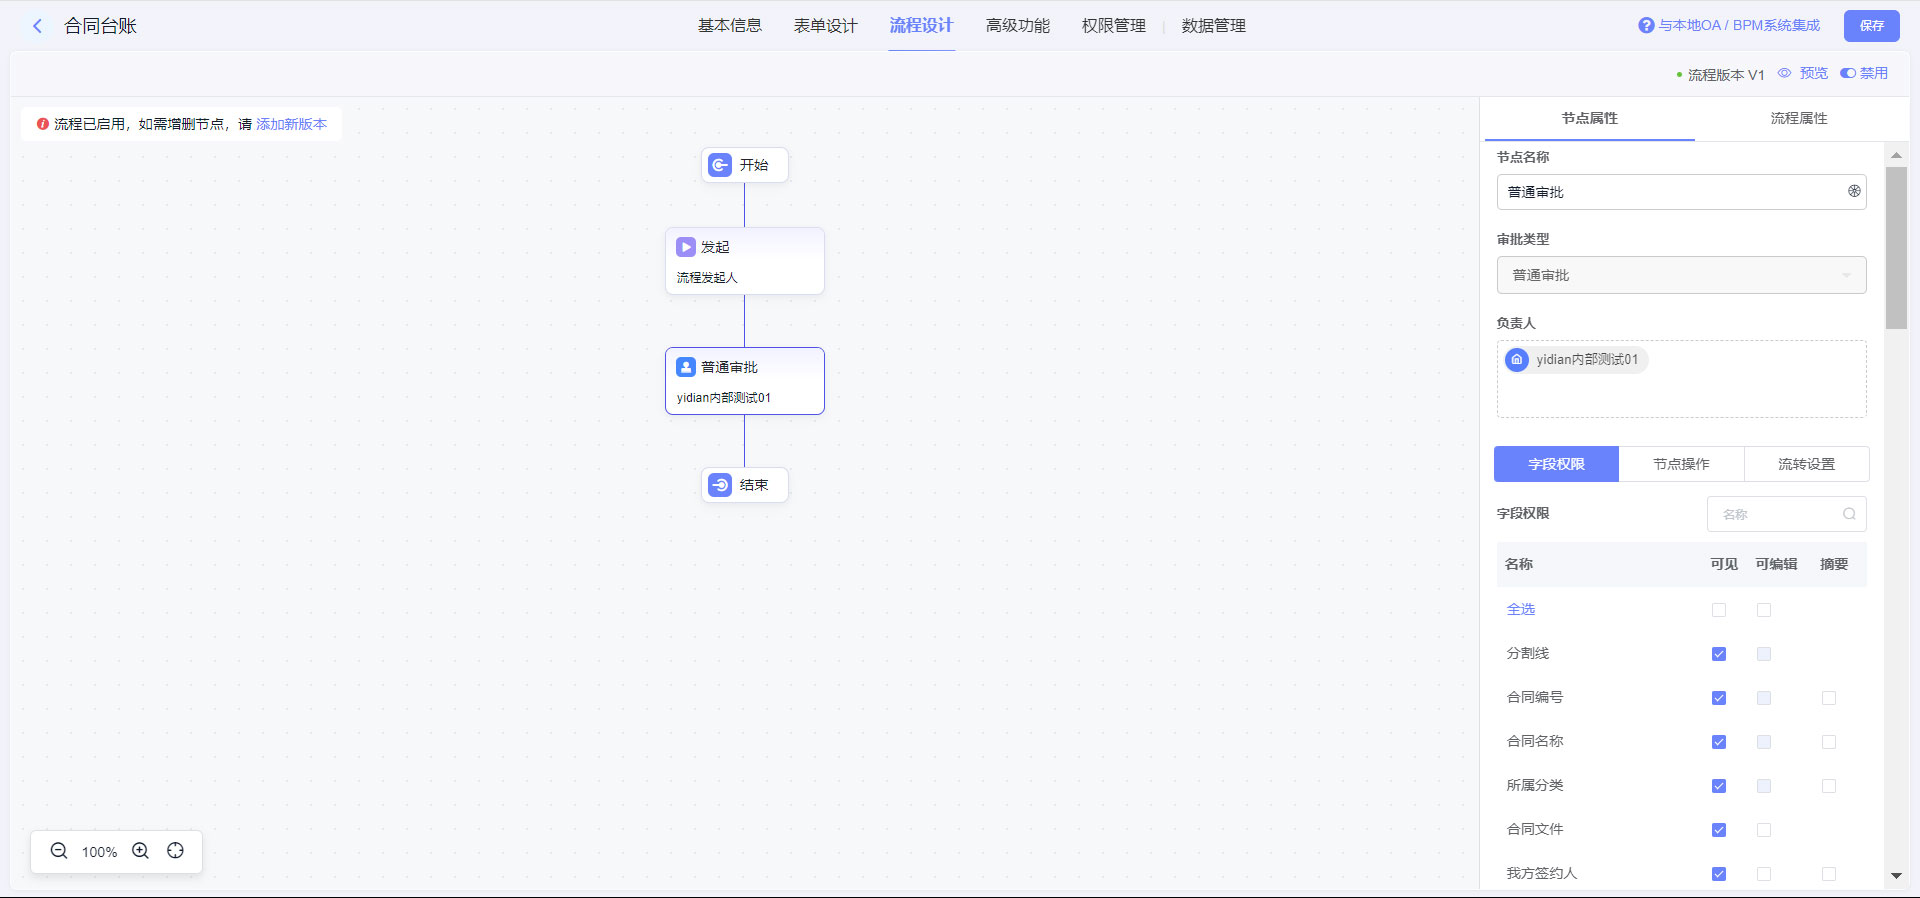The height and width of the screenshot is (898, 1920).
Task: Click the zoom out magnifier icon
Action: click(x=59, y=851)
